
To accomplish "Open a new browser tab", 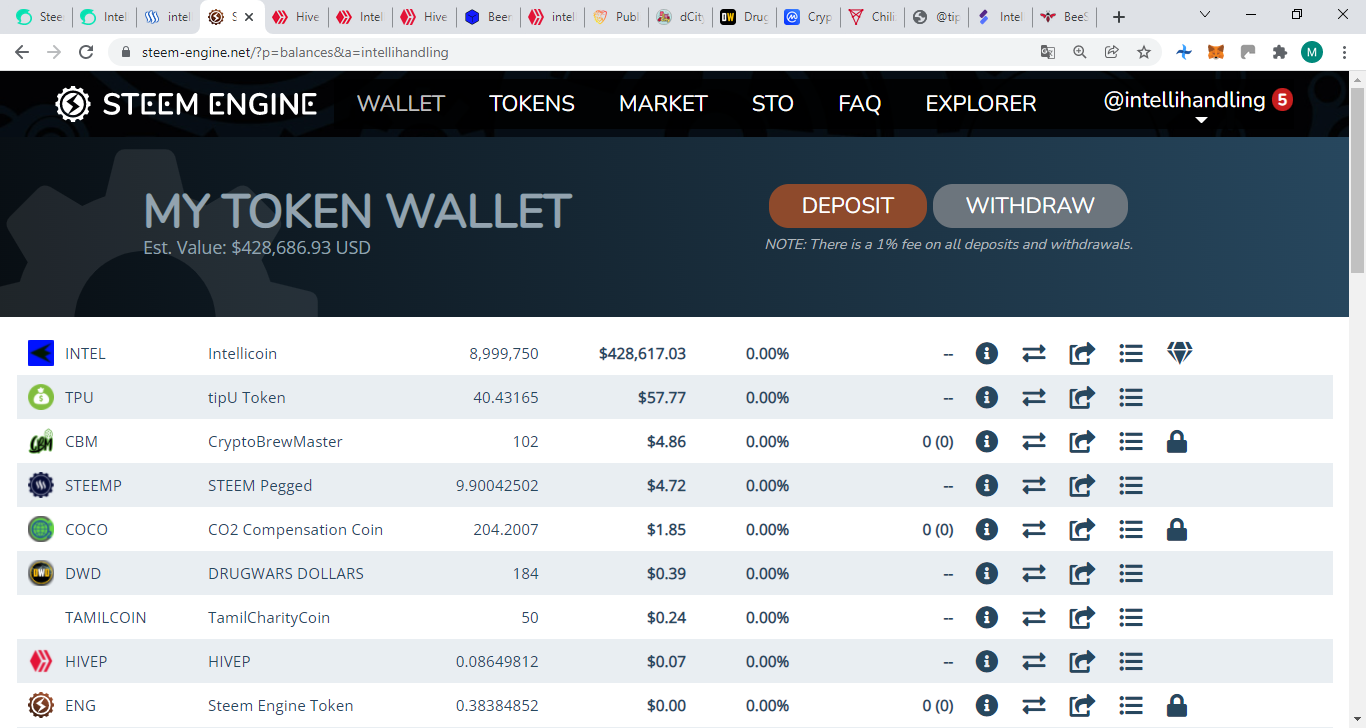I will pyautogui.click(x=1119, y=17).
